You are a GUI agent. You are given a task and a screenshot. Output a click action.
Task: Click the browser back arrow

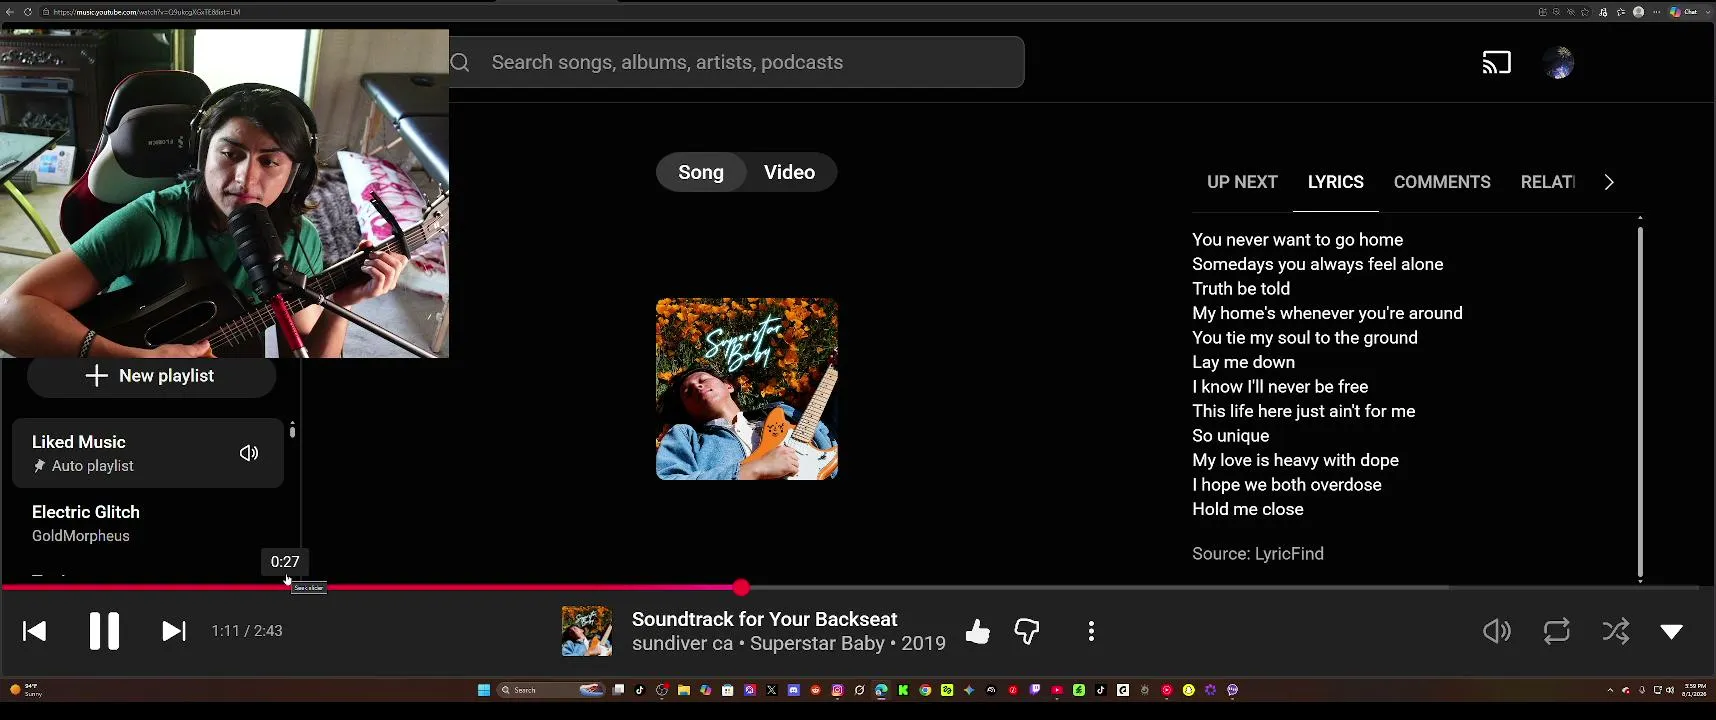(x=9, y=12)
